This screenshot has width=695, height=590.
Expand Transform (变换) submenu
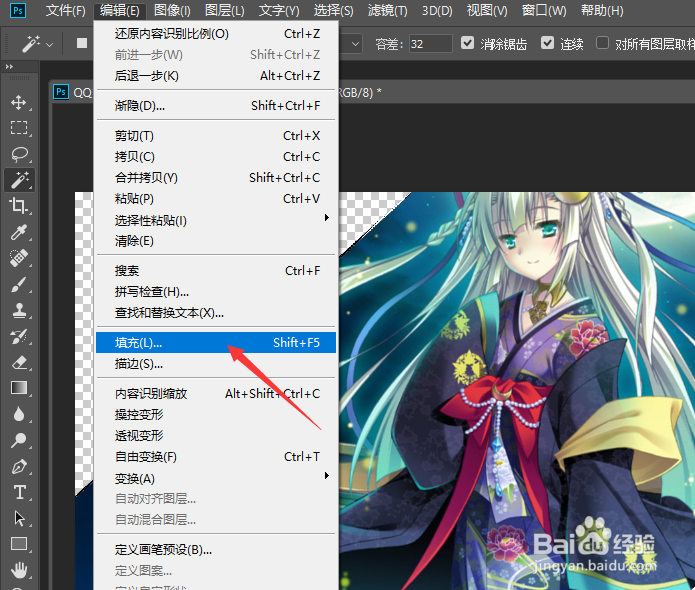(x=216, y=478)
